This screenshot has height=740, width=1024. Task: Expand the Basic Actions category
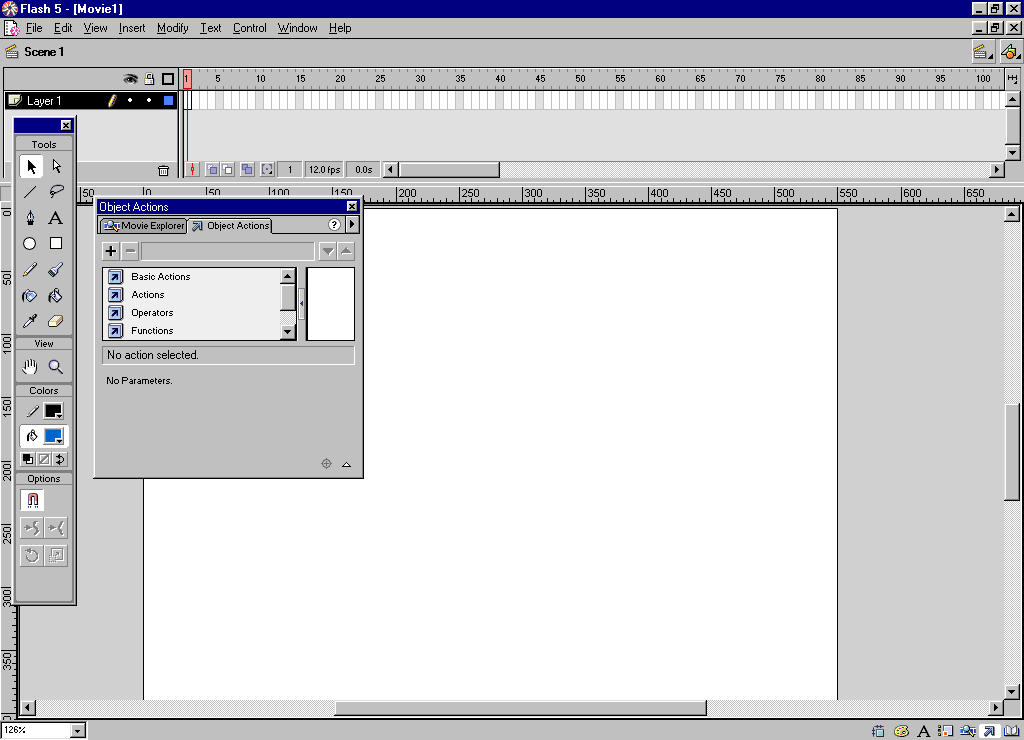[160, 276]
